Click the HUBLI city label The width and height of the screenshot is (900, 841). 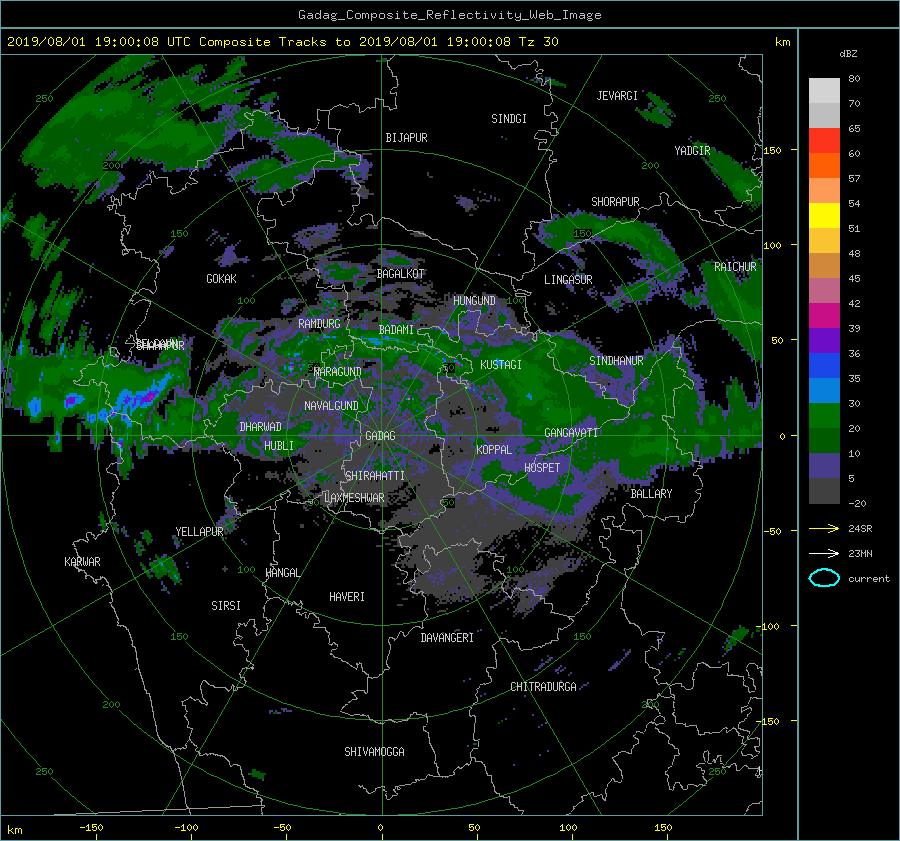(278, 445)
